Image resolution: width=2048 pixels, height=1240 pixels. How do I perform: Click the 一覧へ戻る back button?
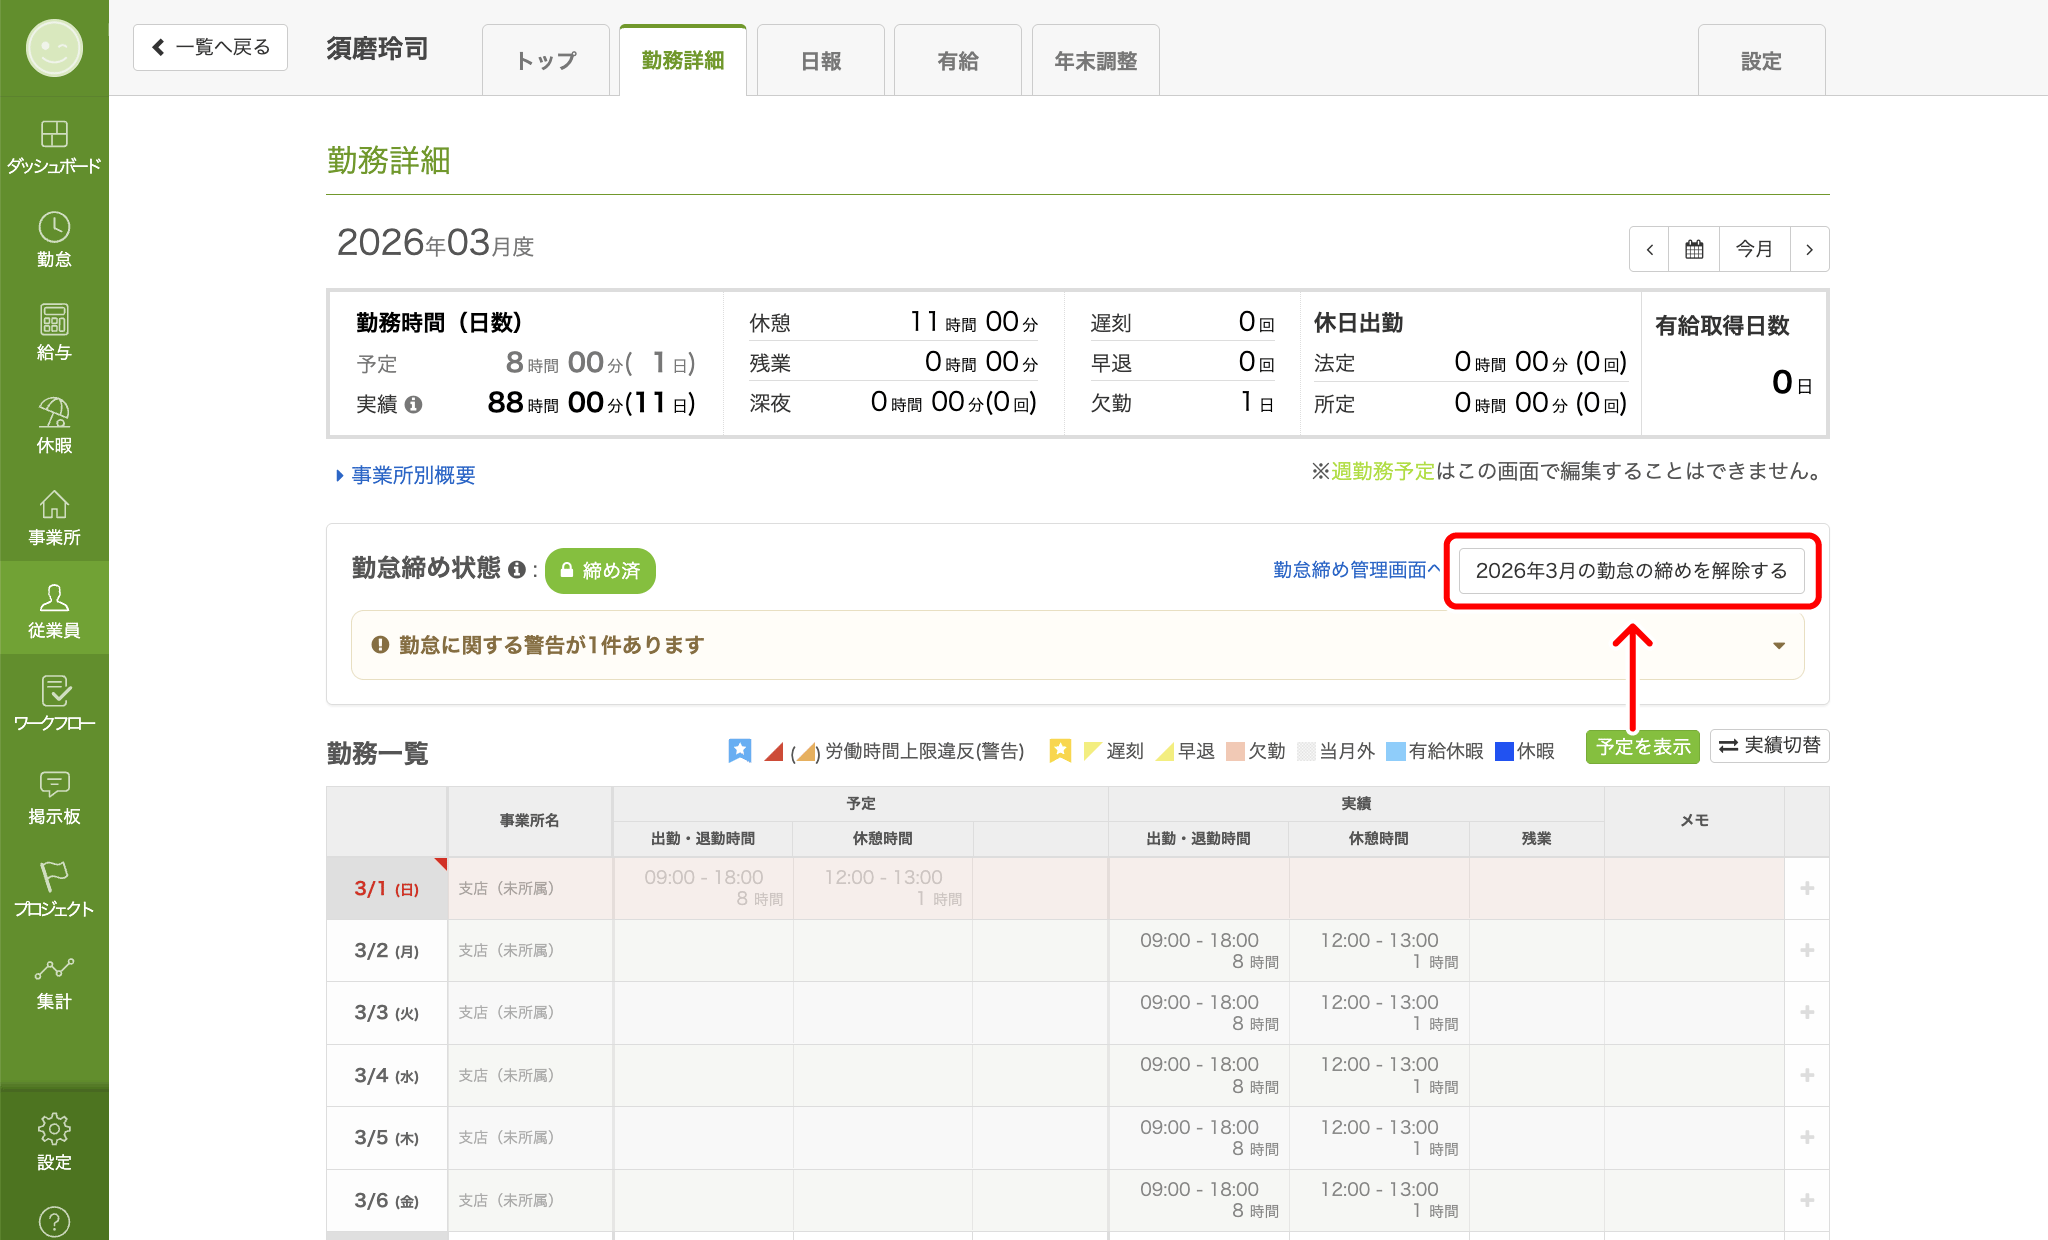tap(211, 47)
